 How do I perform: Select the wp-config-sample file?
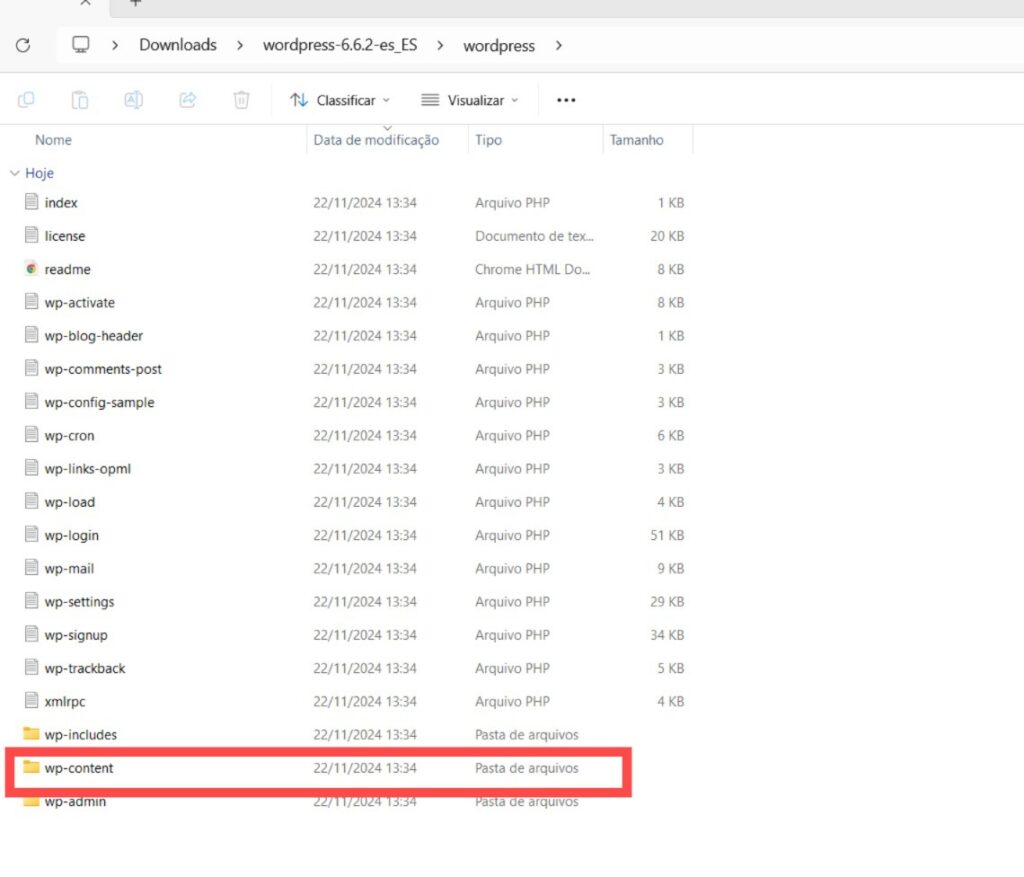click(x=99, y=402)
